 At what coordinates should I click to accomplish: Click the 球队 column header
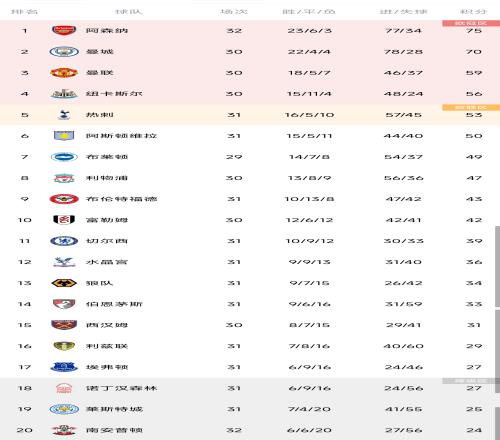129,12
